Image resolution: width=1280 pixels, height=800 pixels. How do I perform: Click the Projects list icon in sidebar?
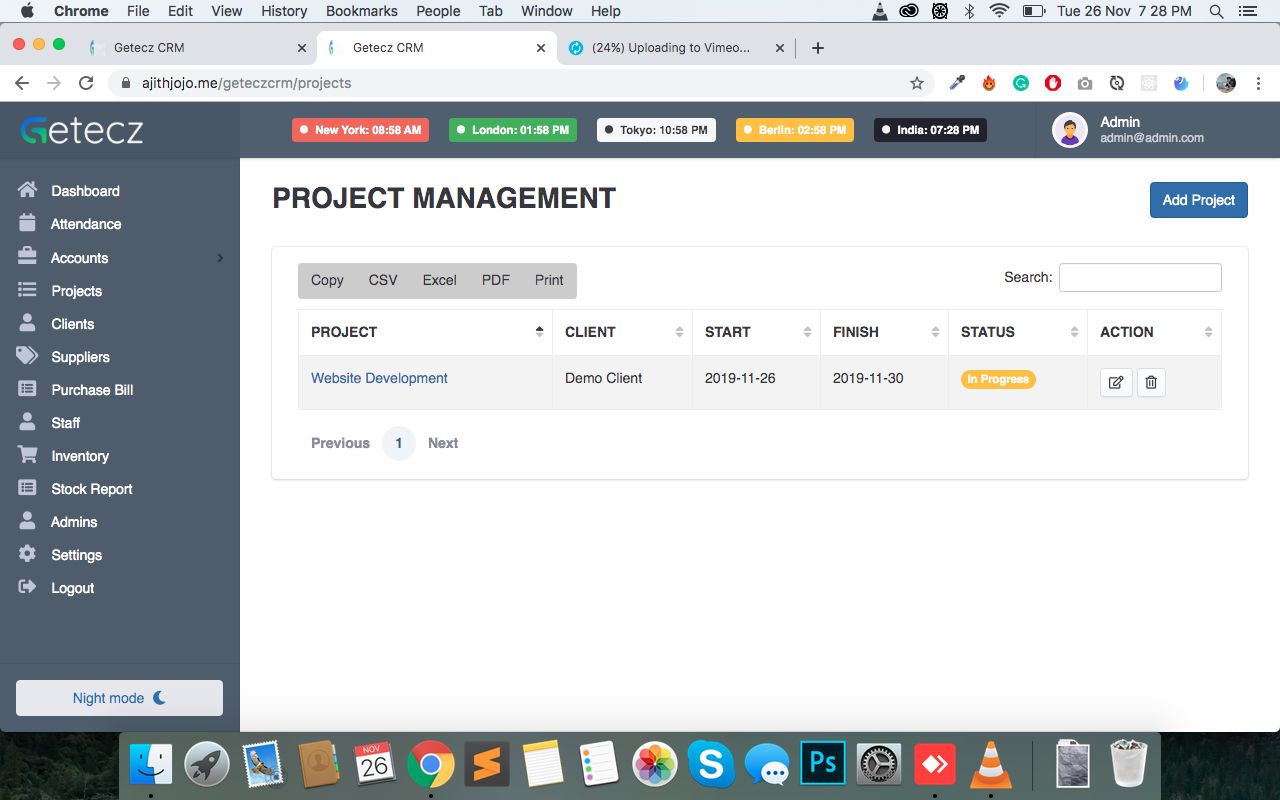28,290
